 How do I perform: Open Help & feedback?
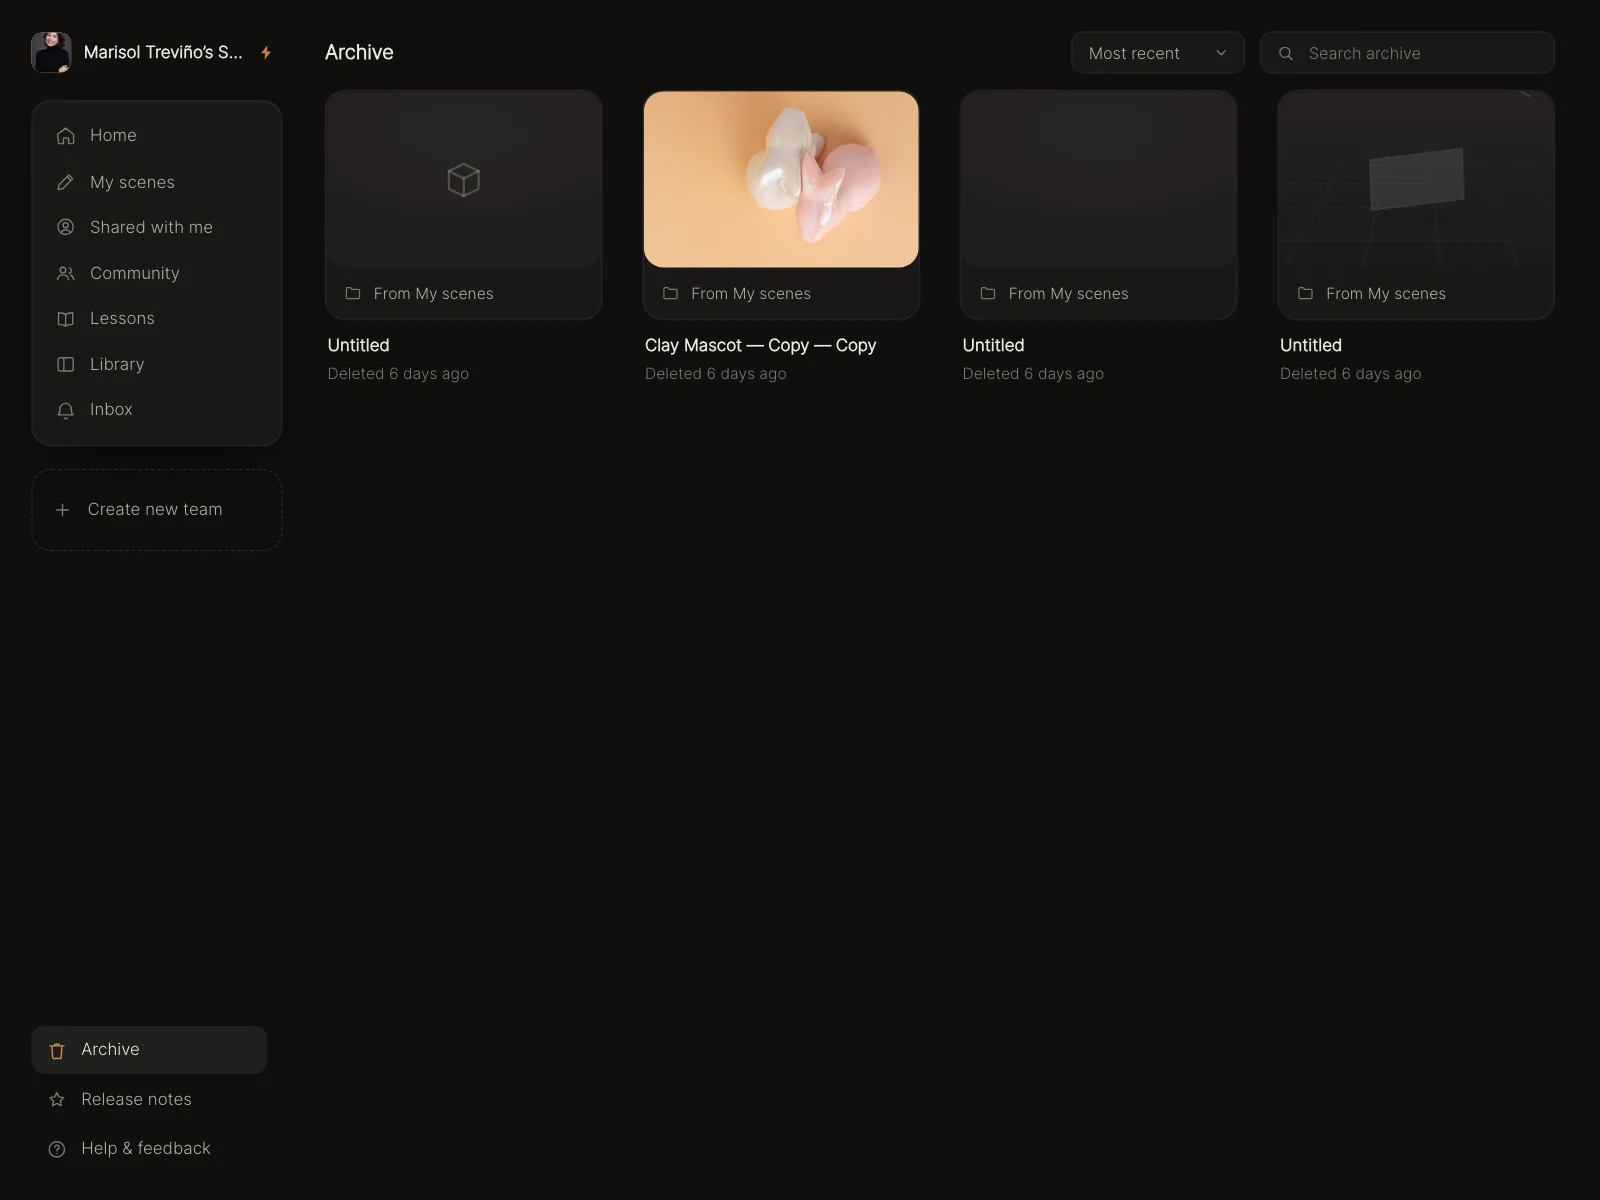tap(149, 1148)
